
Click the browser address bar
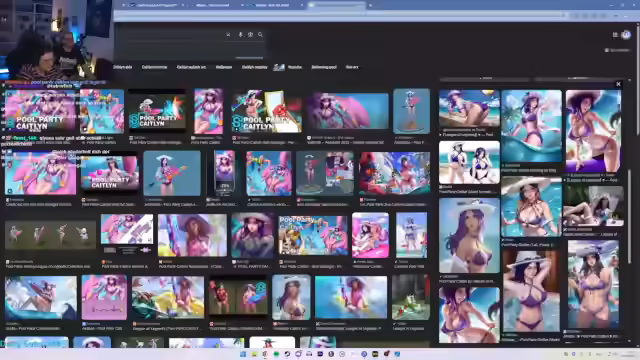339,16
